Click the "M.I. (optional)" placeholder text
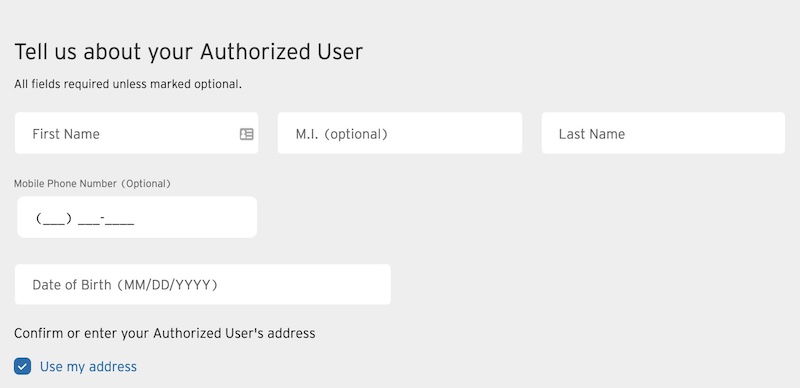The image size is (800, 388). 341,134
